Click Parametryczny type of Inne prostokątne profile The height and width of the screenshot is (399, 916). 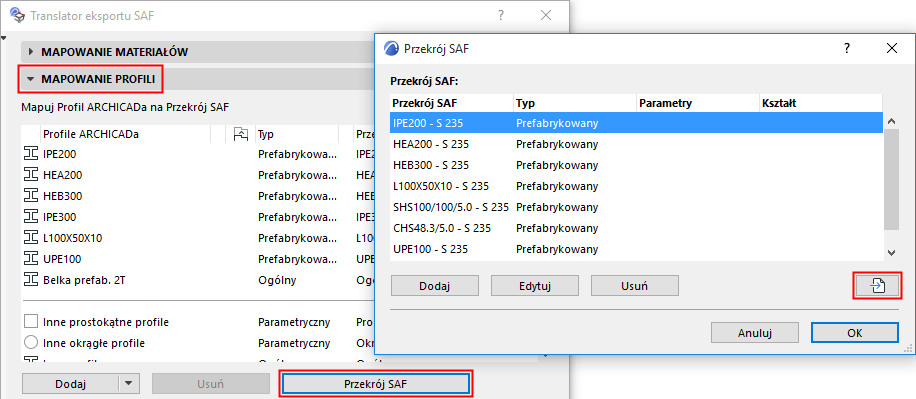[294, 322]
